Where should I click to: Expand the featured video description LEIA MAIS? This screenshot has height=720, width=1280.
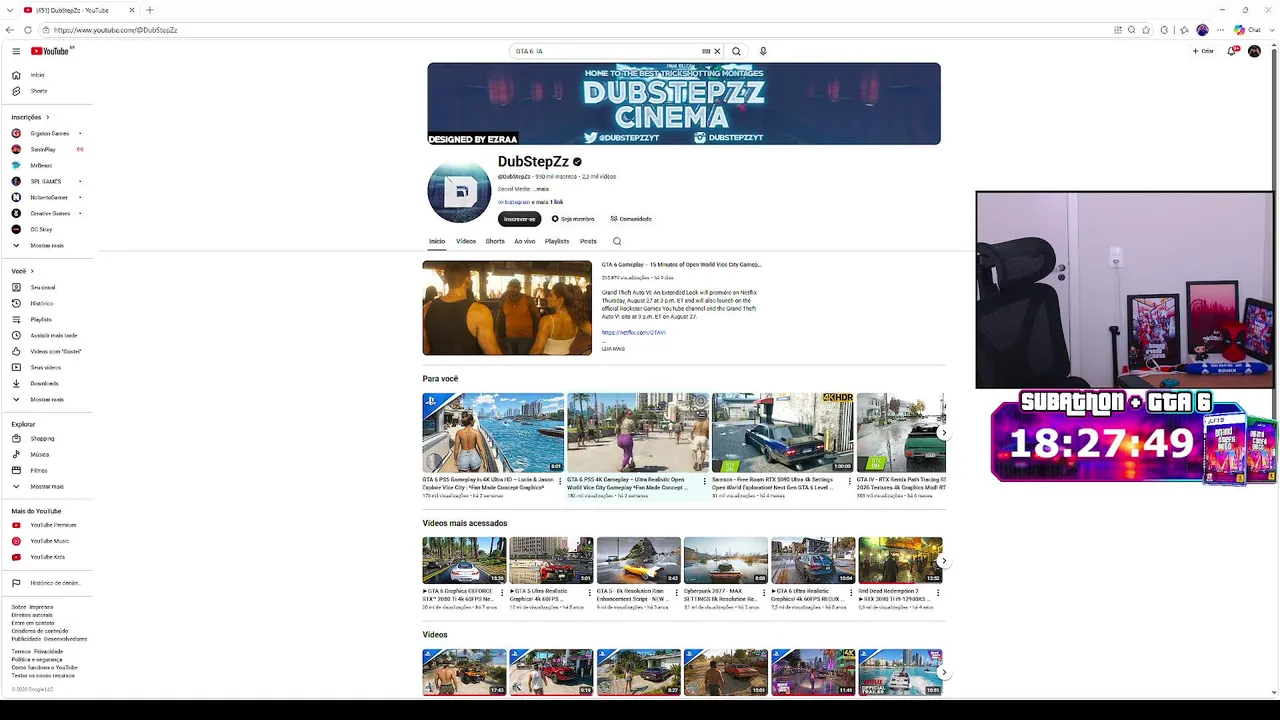tap(613, 349)
